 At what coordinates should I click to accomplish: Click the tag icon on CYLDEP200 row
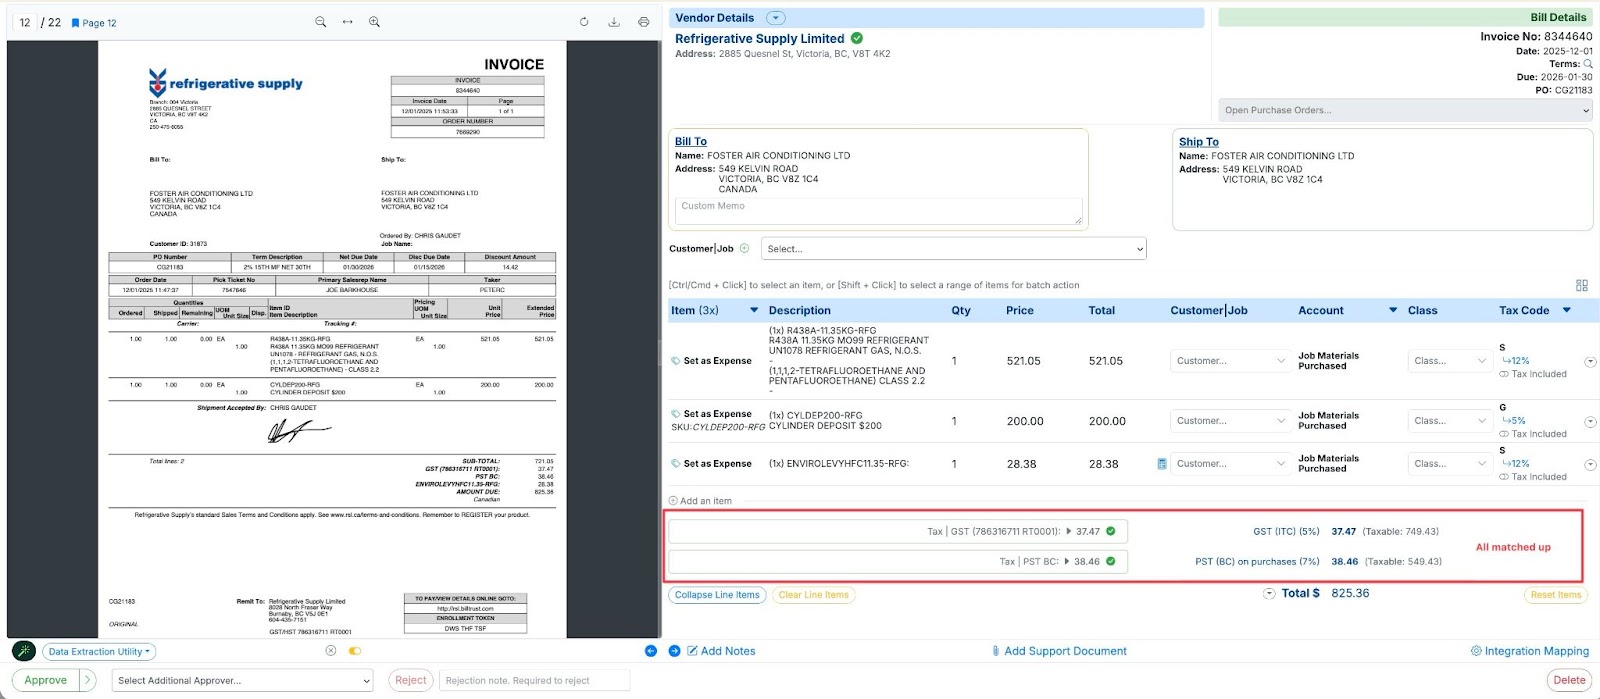pos(676,413)
